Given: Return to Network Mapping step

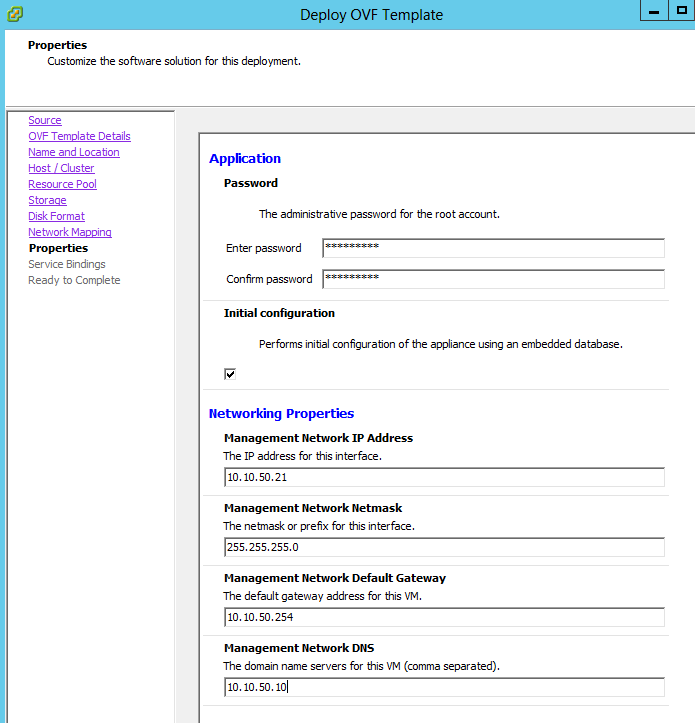Looking at the screenshot, I should [x=69, y=232].
